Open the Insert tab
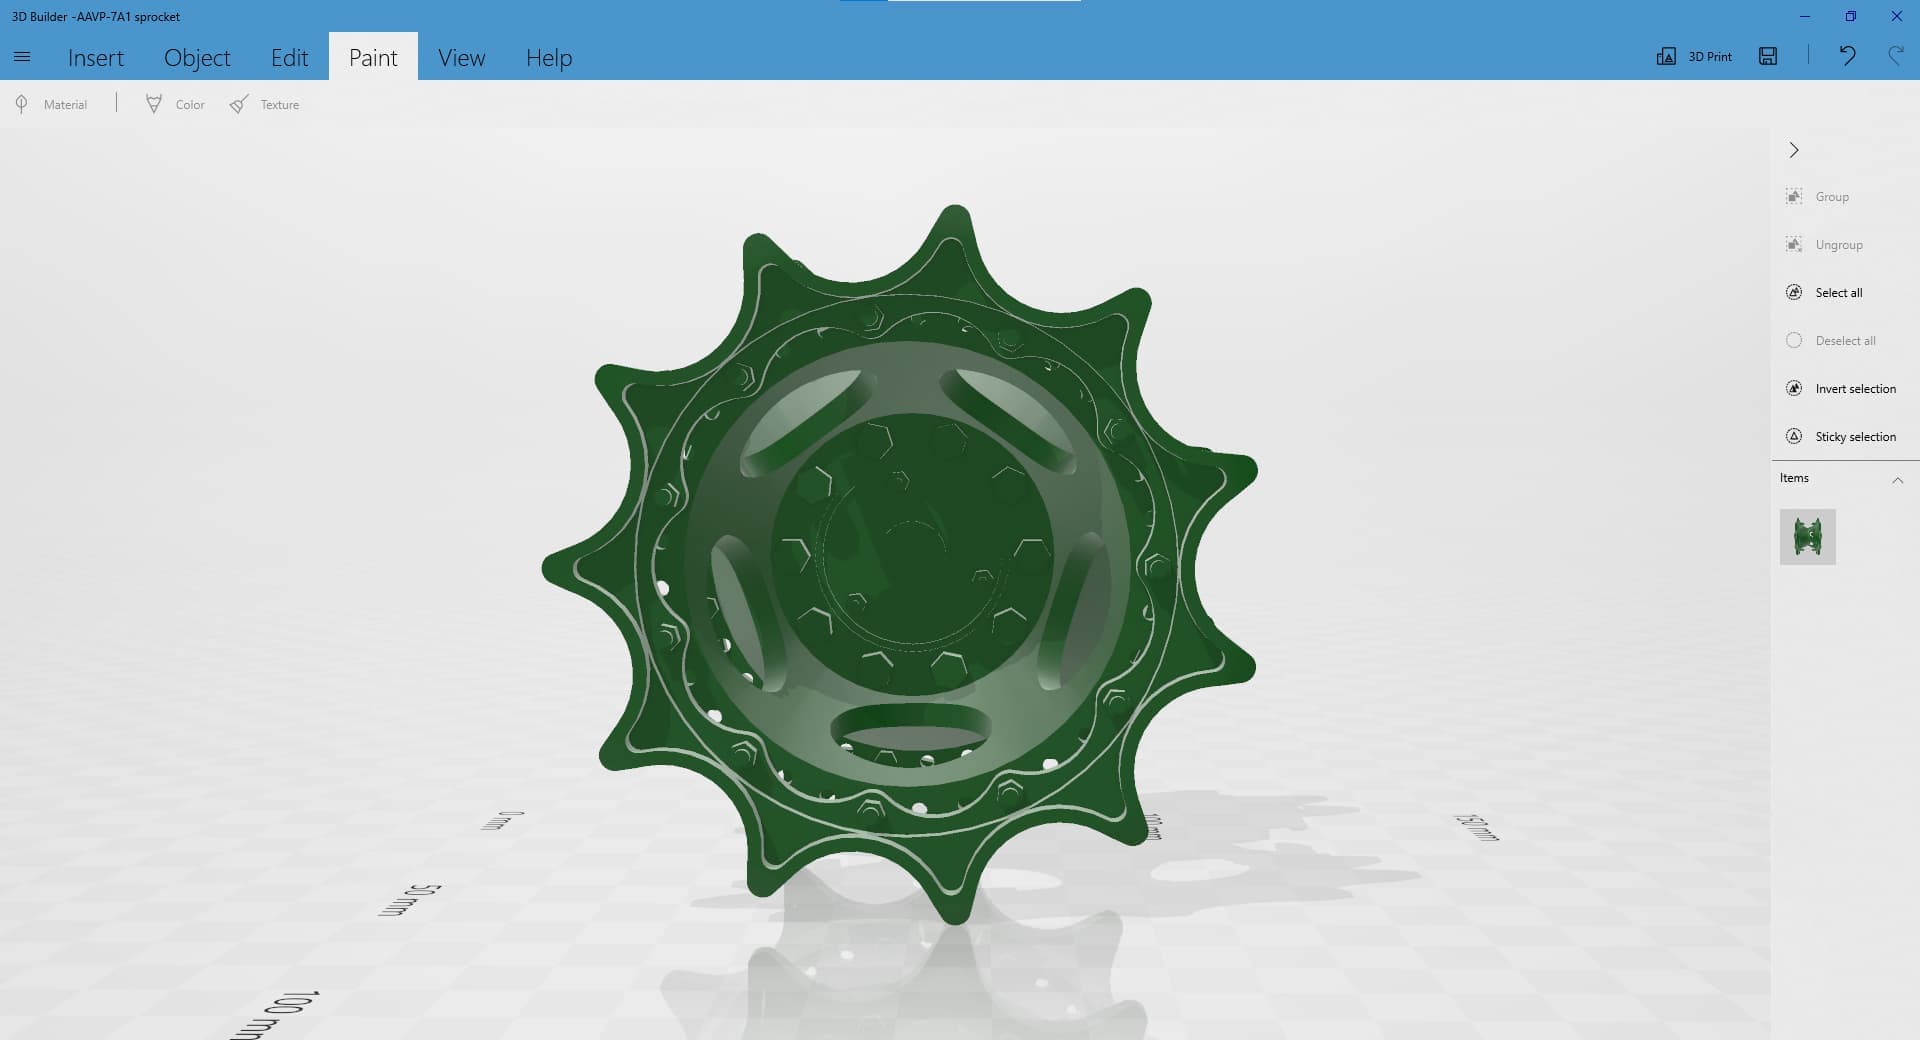This screenshot has width=1920, height=1040. pos(96,58)
